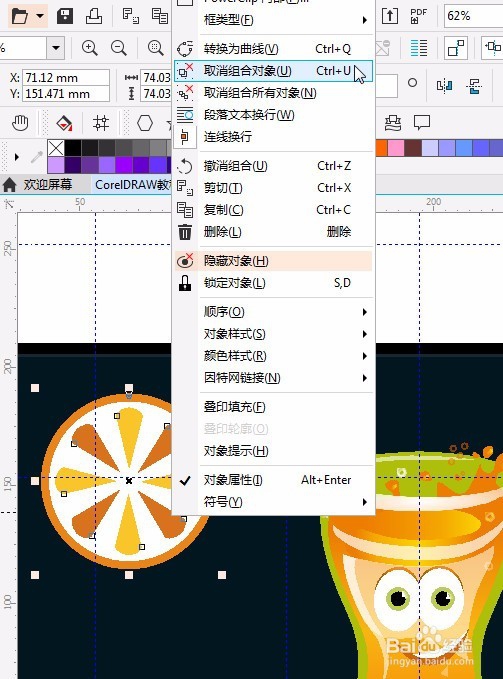The width and height of the screenshot is (503, 679).
Task: Click the rotation angle circle icon
Action: click(x=413, y=82)
